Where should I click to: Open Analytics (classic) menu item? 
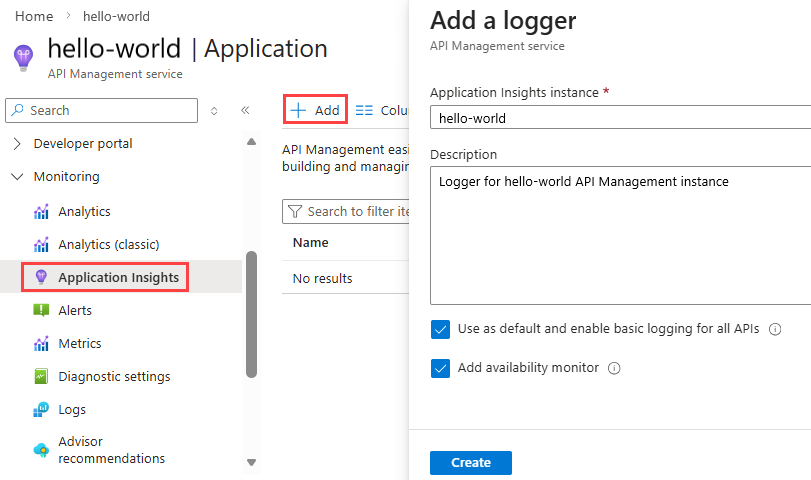[x=109, y=245]
